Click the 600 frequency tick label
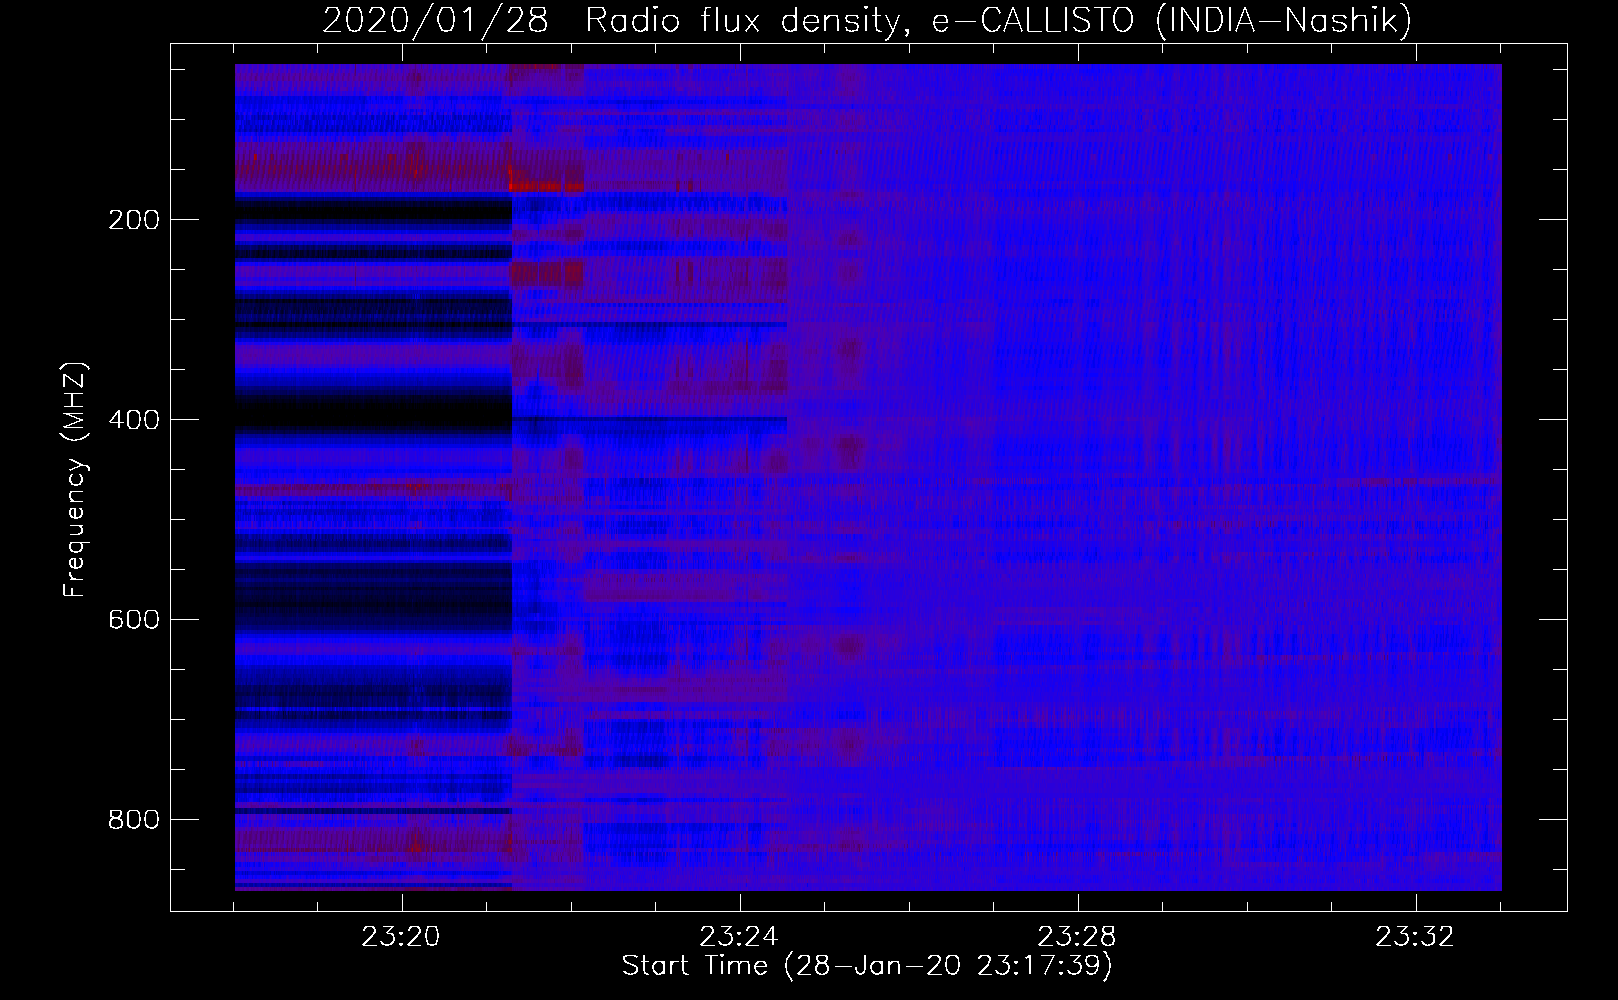Viewport: 1618px width, 1000px height. 134,620
